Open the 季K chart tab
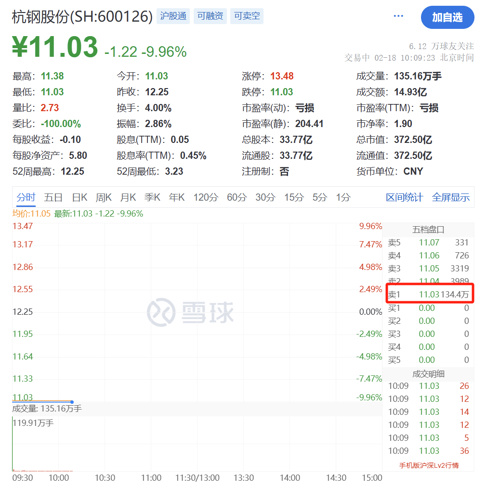The height and width of the screenshot is (488, 500). pos(152,197)
